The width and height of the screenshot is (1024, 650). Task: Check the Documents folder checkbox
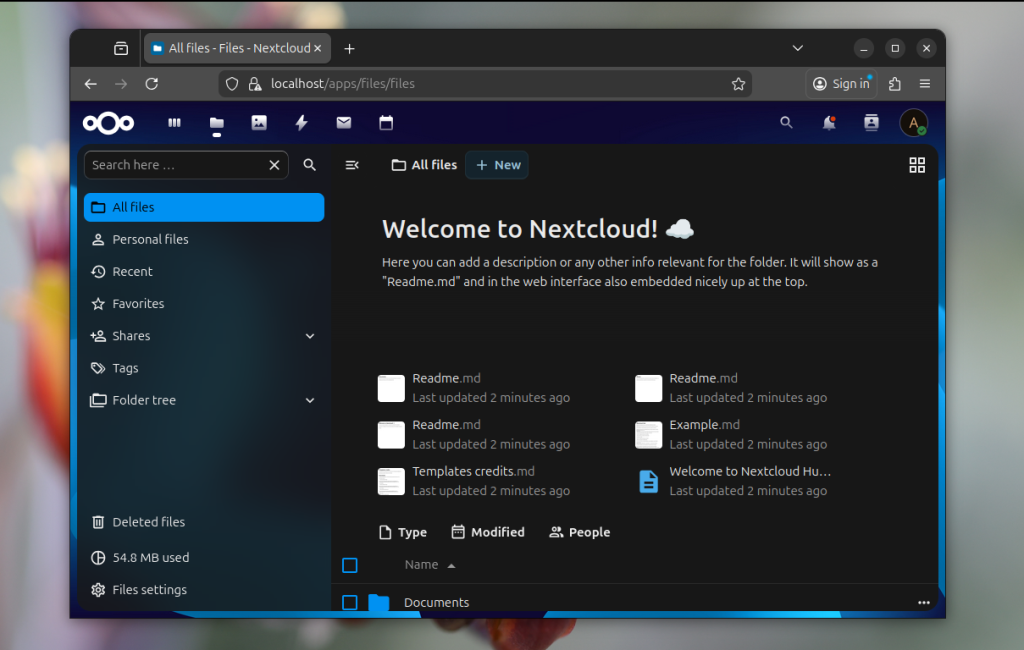(350, 602)
